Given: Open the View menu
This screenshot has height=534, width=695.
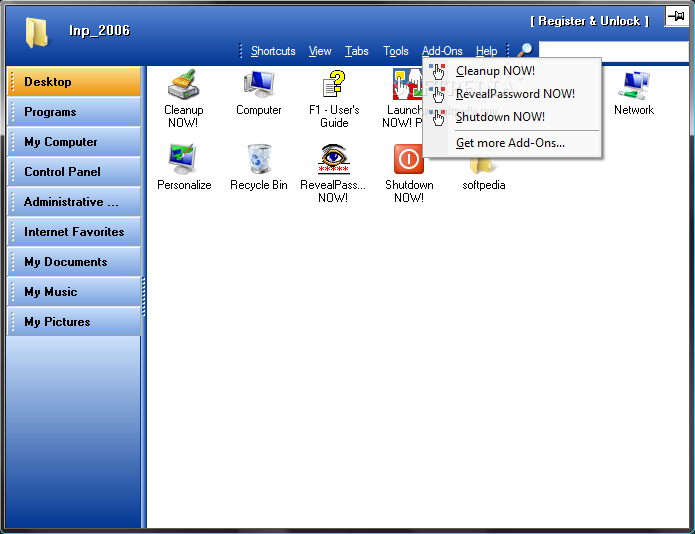Looking at the screenshot, I should (x=320, y=51).
